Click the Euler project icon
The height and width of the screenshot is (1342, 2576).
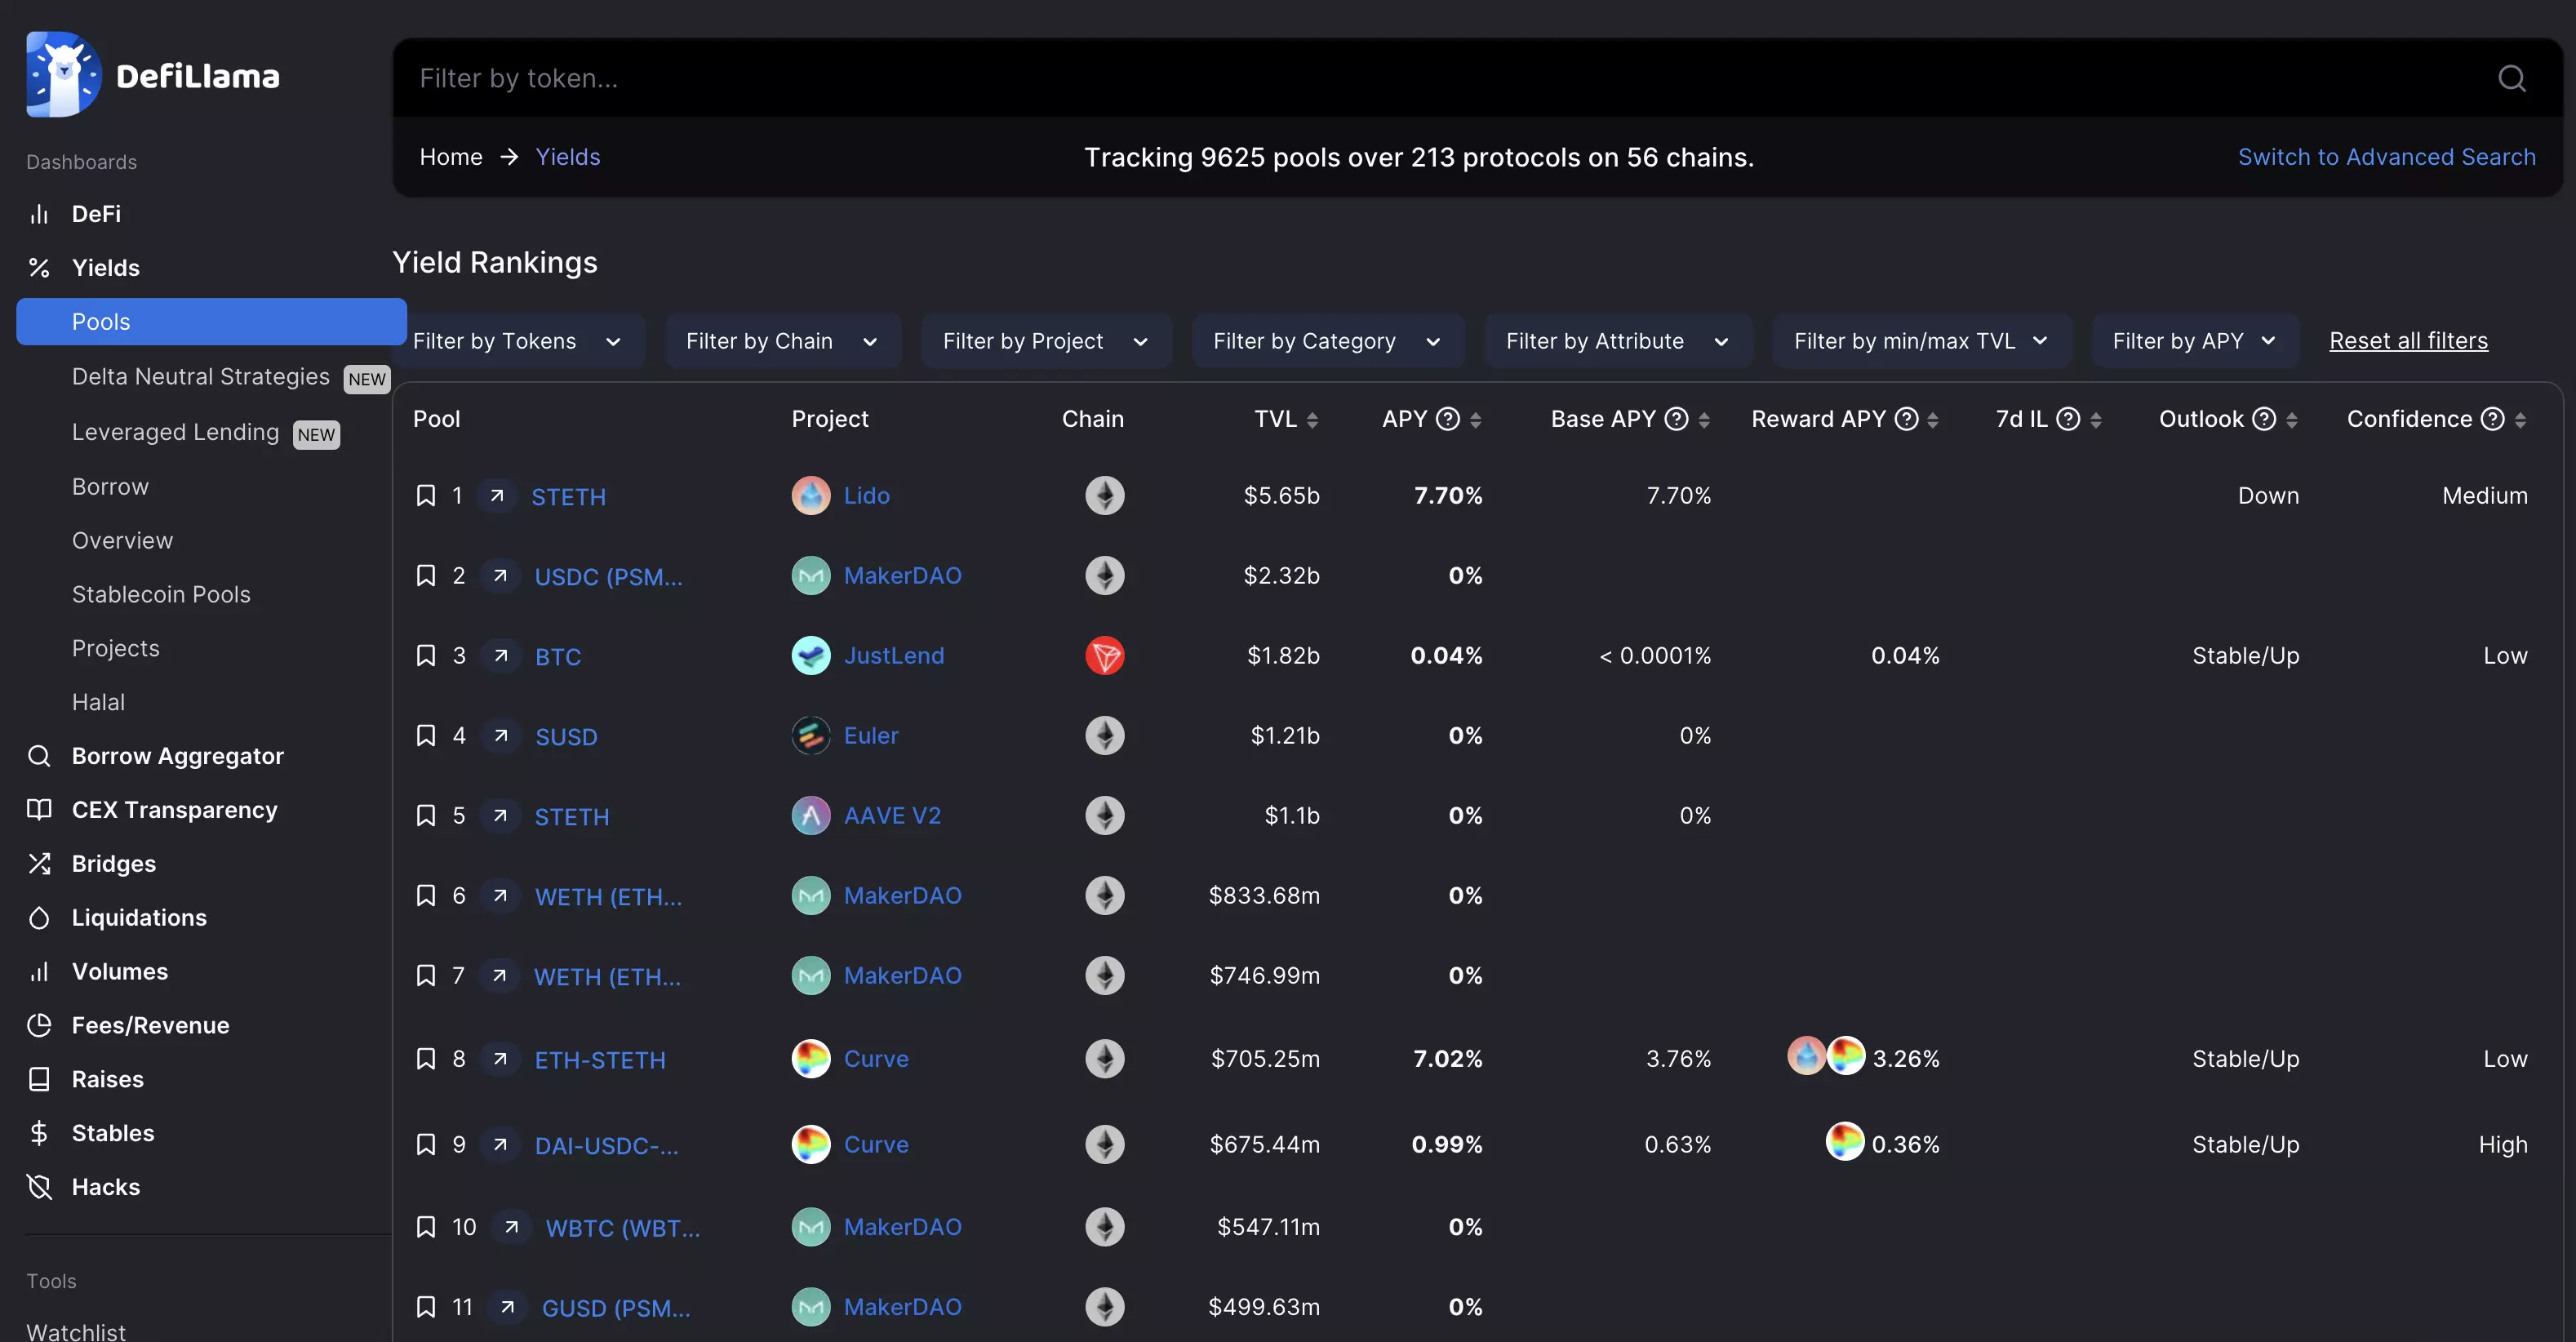pyautogui.click(x=811, y=736)
